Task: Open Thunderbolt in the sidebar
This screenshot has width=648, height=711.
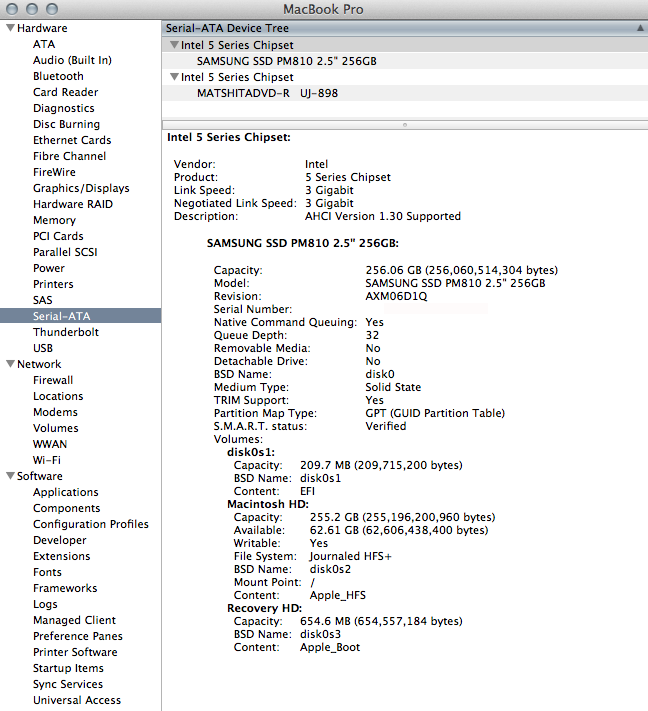Action: coord(65,332)
